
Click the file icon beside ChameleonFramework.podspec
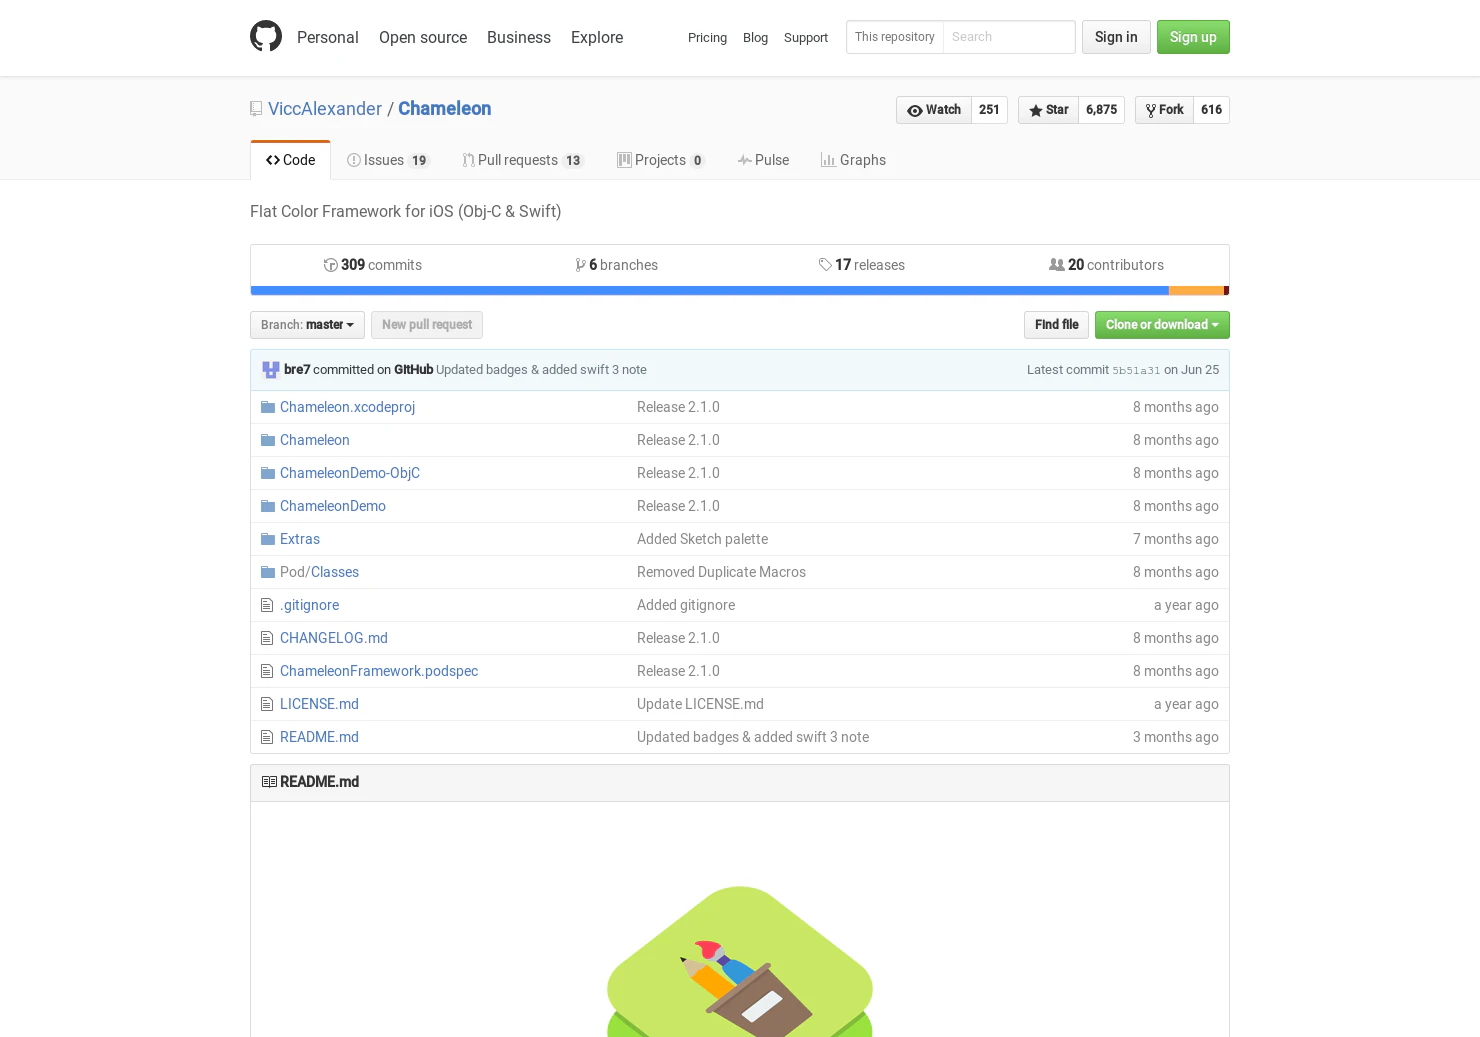point(267,671)
